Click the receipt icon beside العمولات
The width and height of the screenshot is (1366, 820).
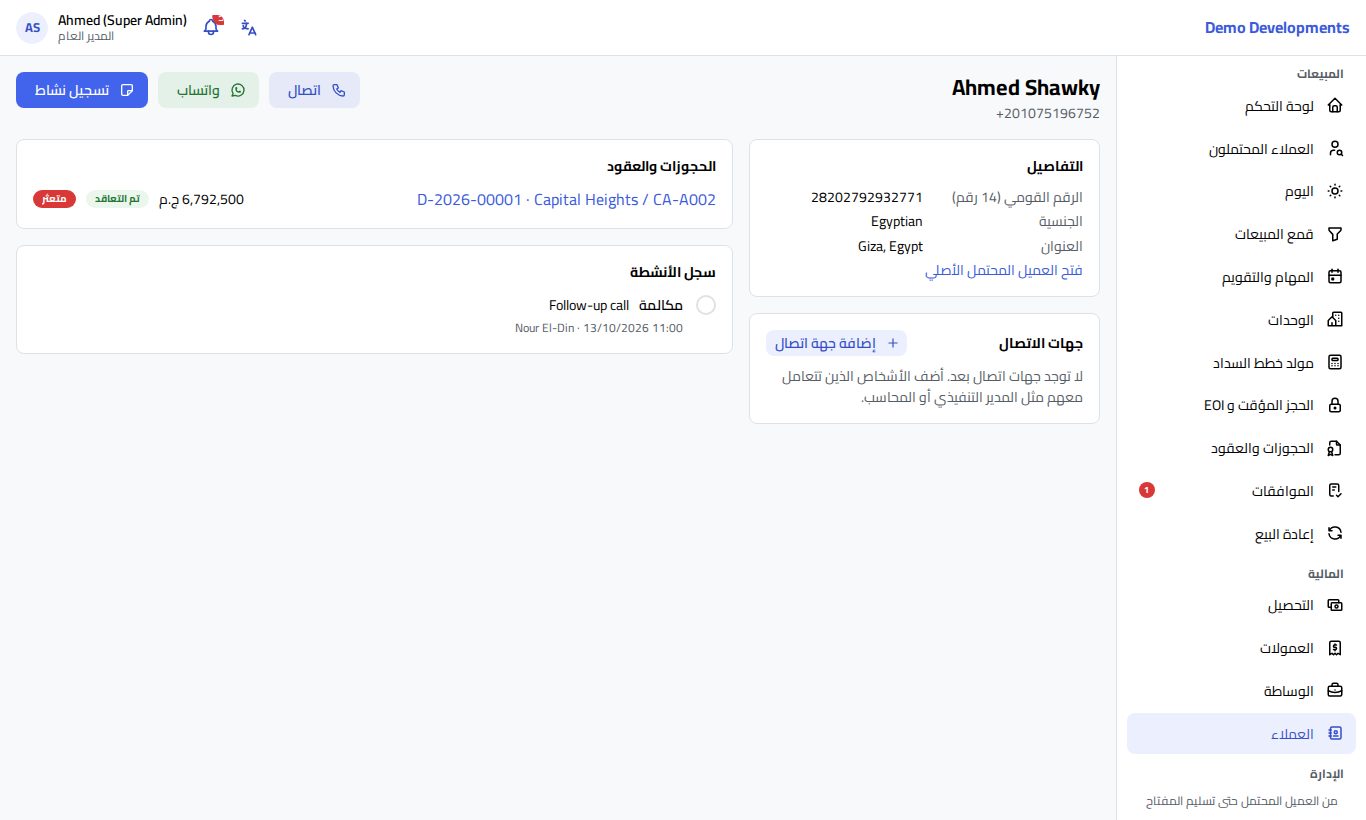point(1334,648)
